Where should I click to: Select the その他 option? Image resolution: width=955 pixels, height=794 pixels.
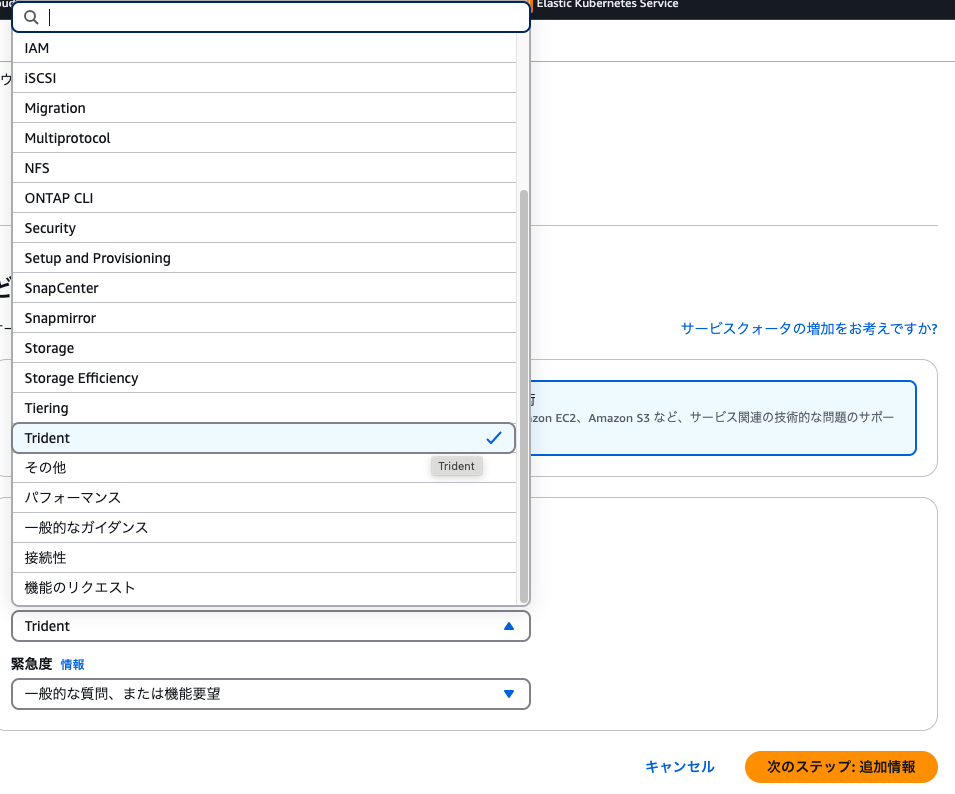point(264,468)
